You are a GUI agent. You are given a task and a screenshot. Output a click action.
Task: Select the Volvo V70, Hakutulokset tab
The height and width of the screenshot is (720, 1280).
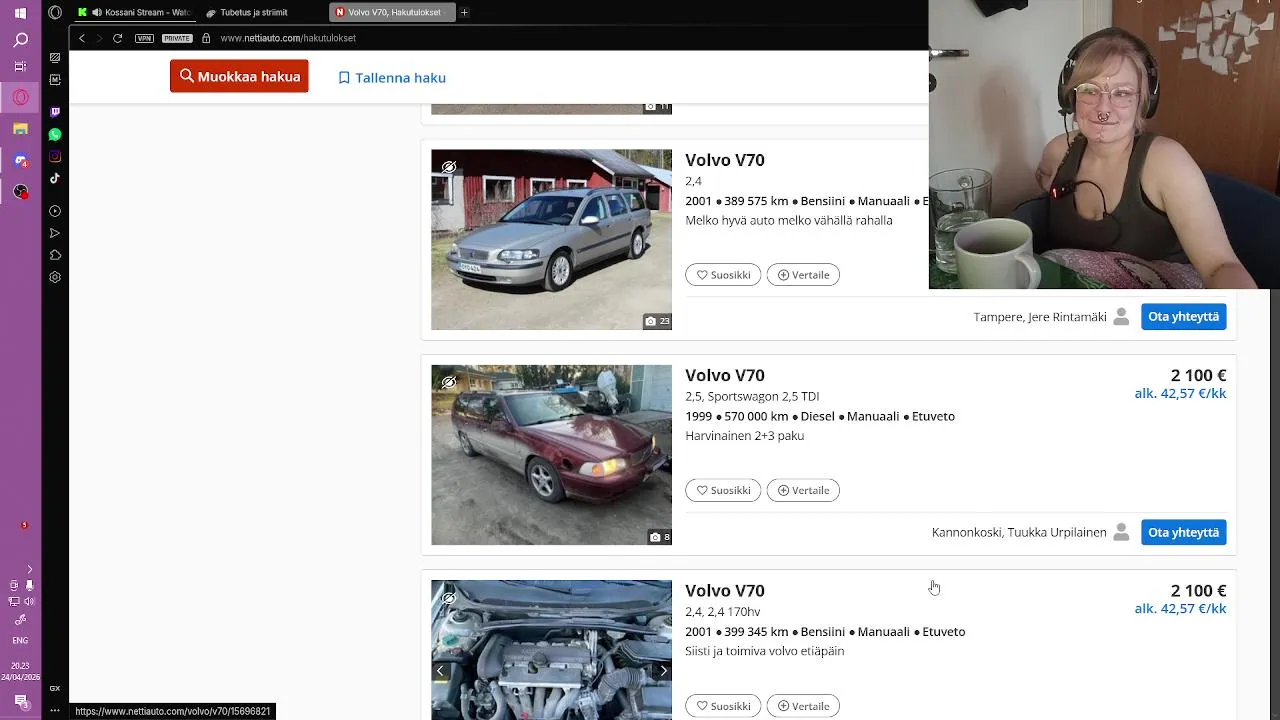point(393,12)
